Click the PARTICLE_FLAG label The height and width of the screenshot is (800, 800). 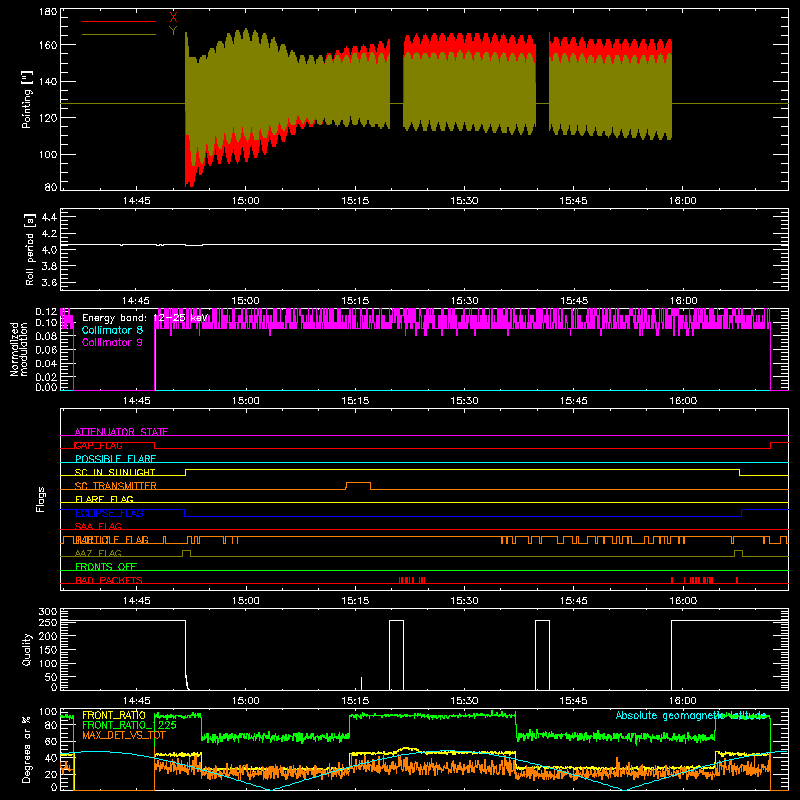[112, 540]
